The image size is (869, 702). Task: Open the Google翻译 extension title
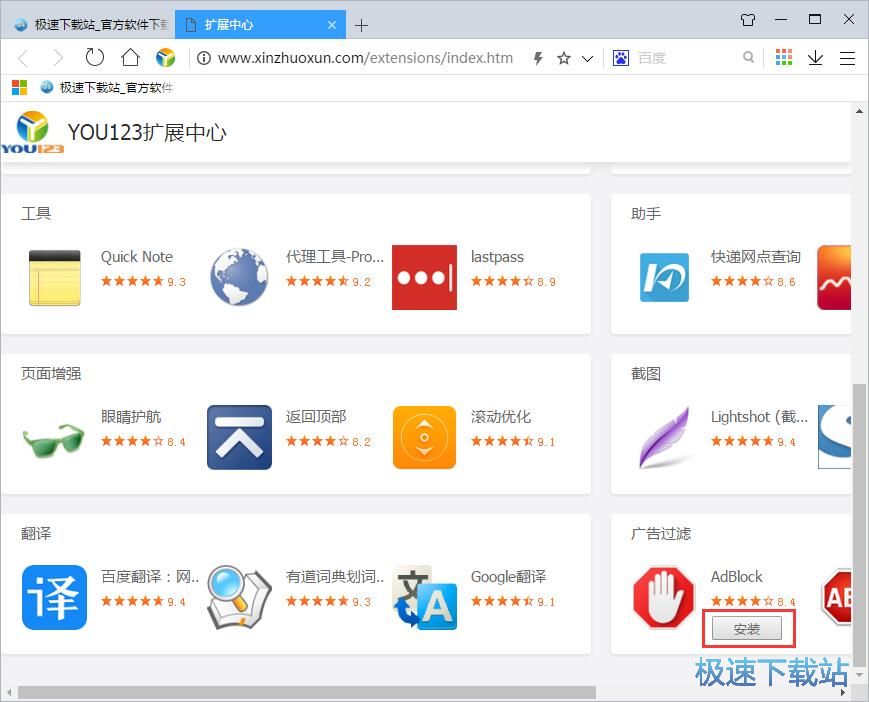(x=508, y=577)
